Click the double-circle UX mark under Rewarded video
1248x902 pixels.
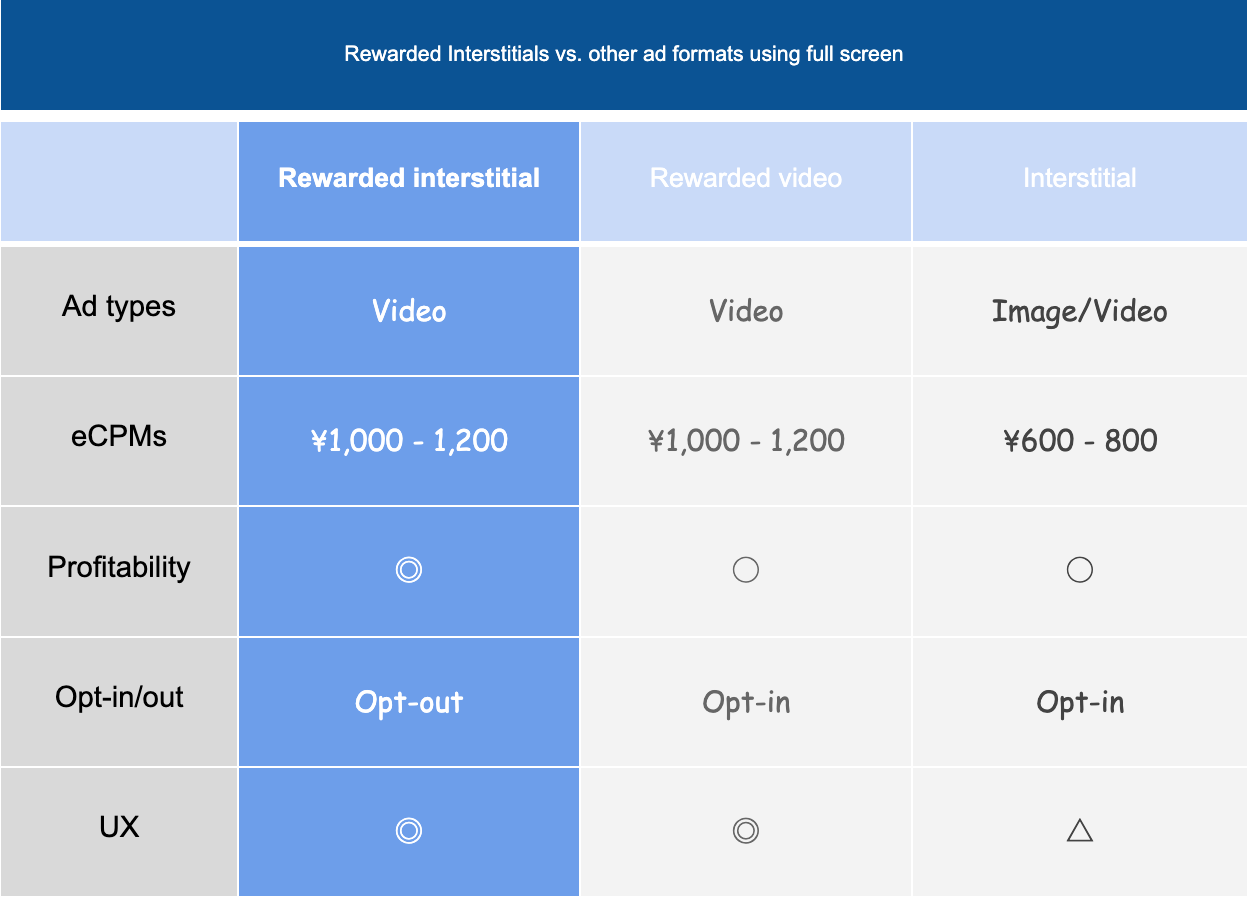click(x=745, y=831)
